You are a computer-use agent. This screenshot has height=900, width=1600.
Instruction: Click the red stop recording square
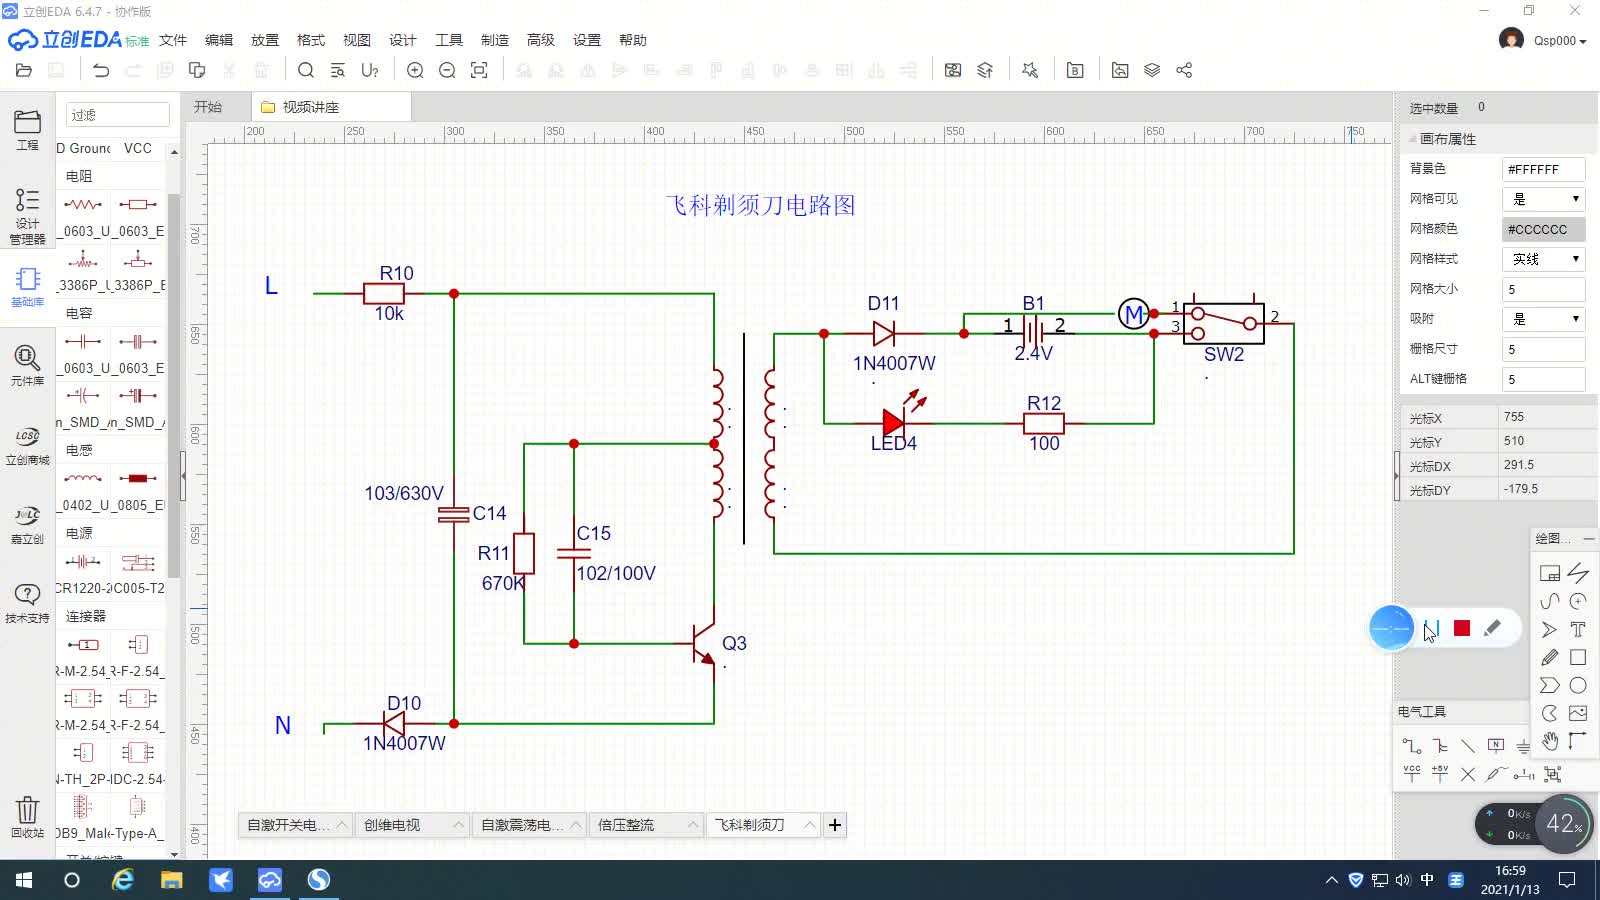1462,628
